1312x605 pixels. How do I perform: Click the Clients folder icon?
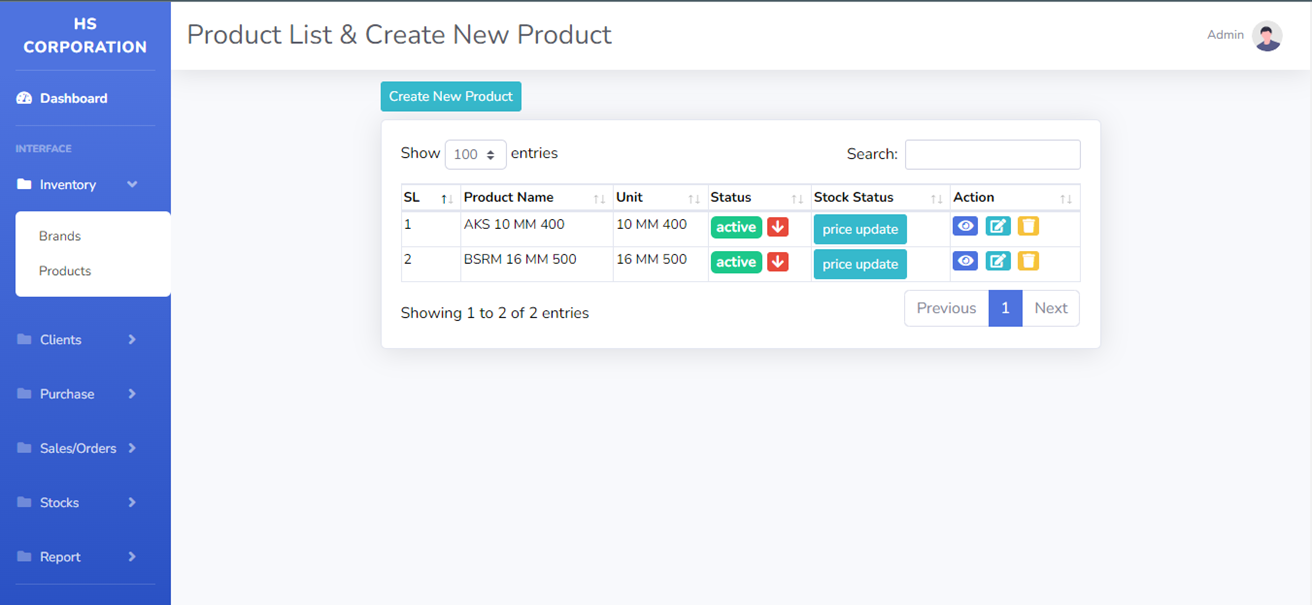click(25, 339)
